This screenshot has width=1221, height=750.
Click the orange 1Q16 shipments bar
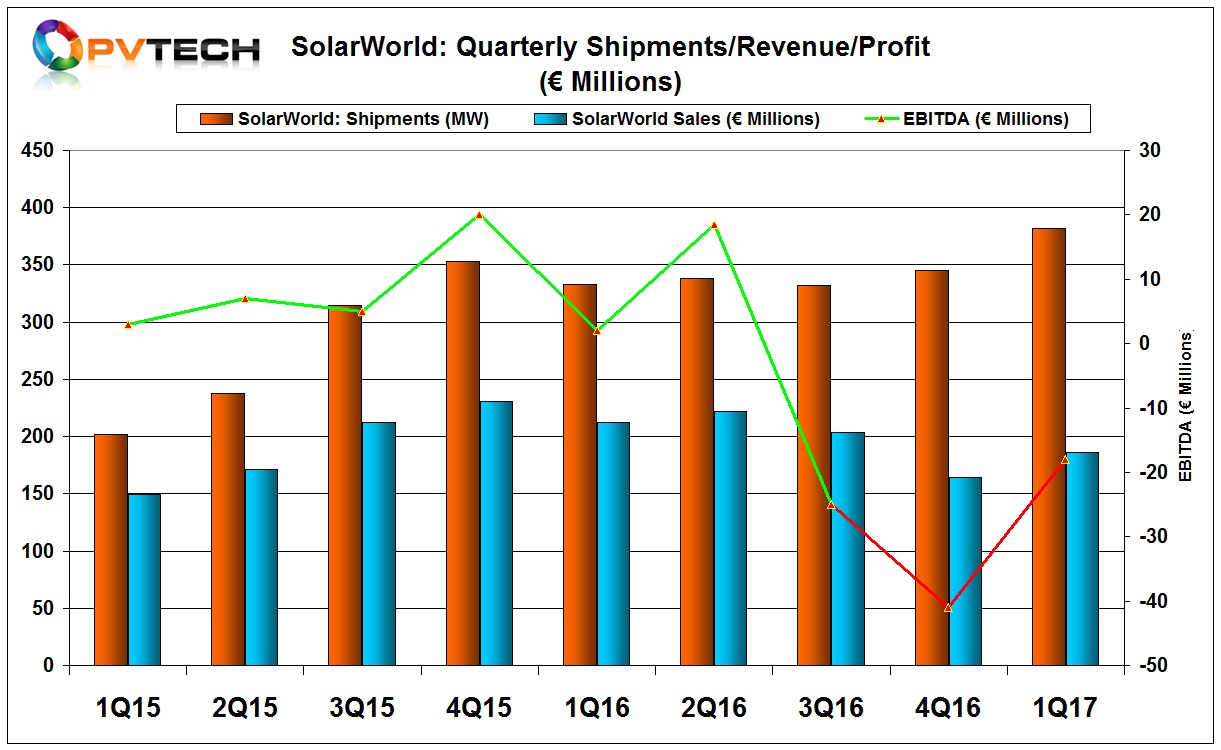579,475
